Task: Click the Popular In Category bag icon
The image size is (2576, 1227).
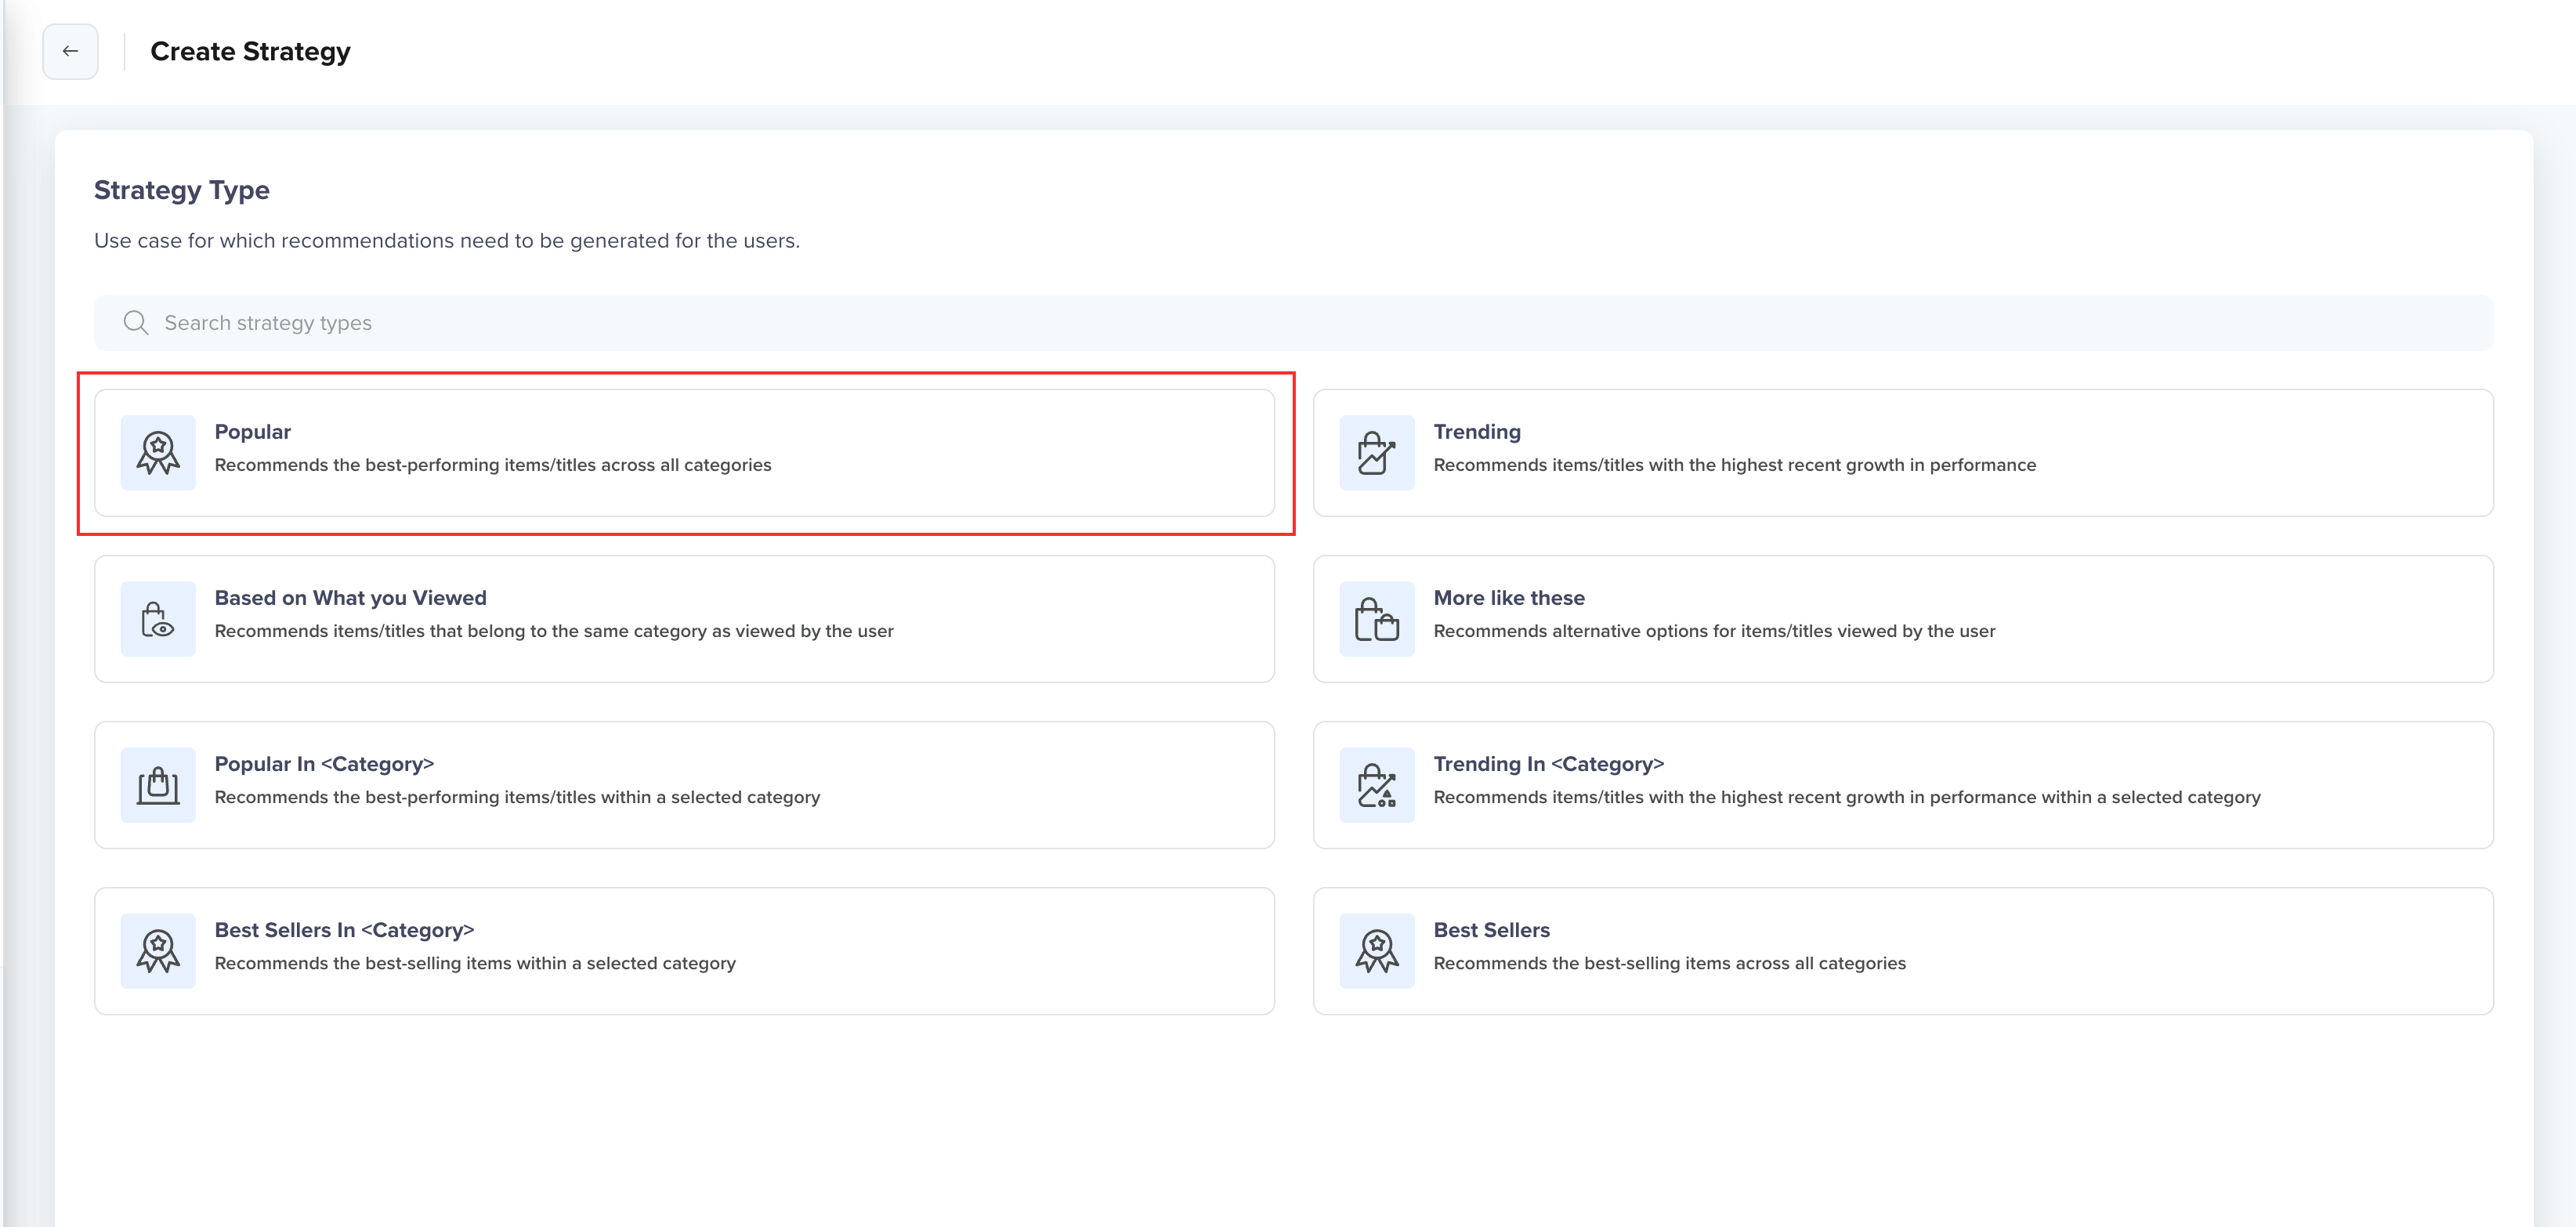Action: [158, 785]
